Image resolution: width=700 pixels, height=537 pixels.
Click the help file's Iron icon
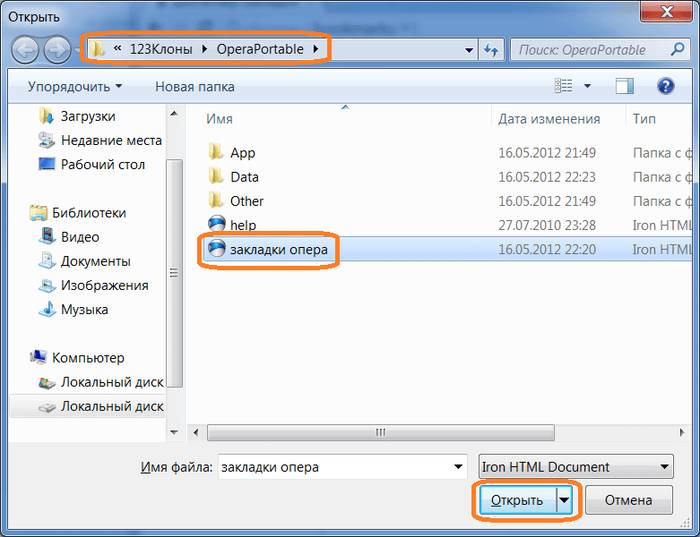217,224
